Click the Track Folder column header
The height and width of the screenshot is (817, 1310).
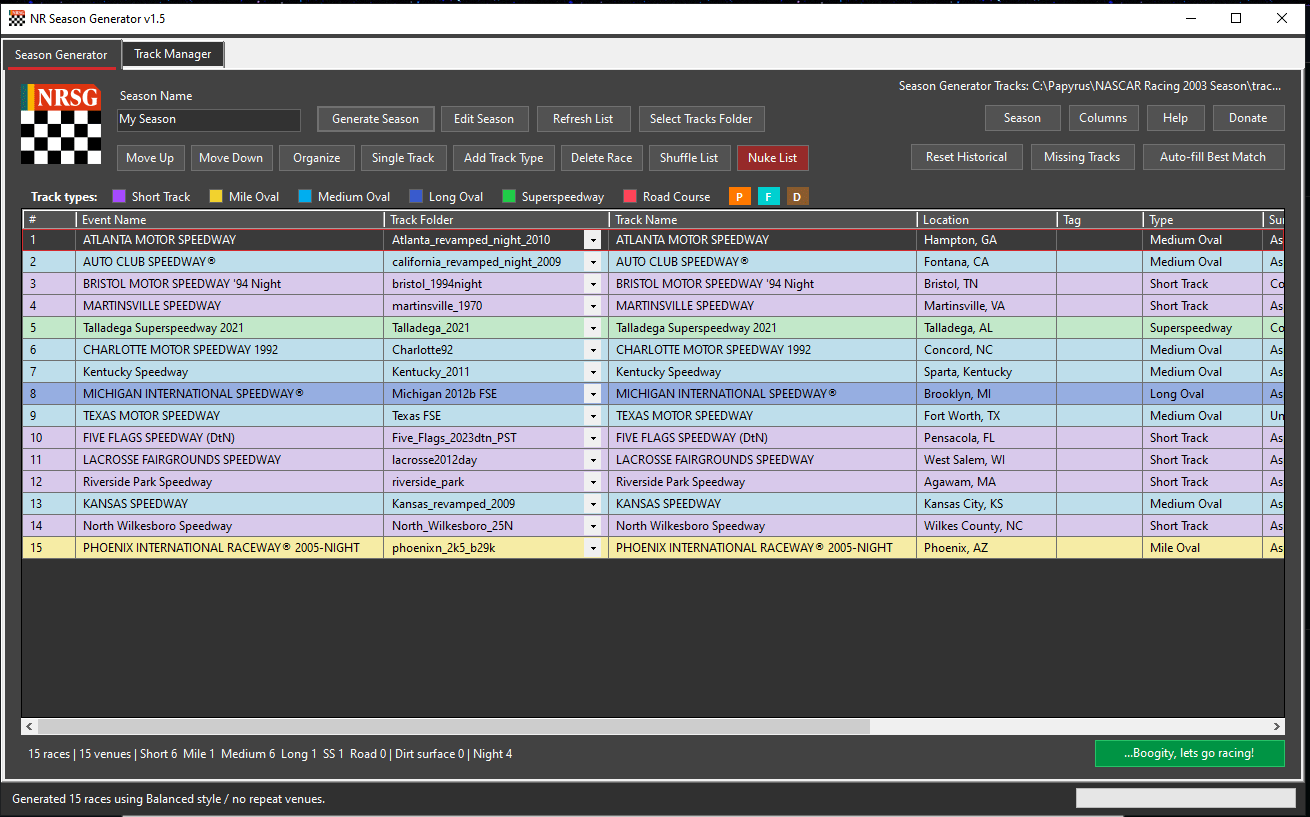pyautogui.click(x=496, y=220)
